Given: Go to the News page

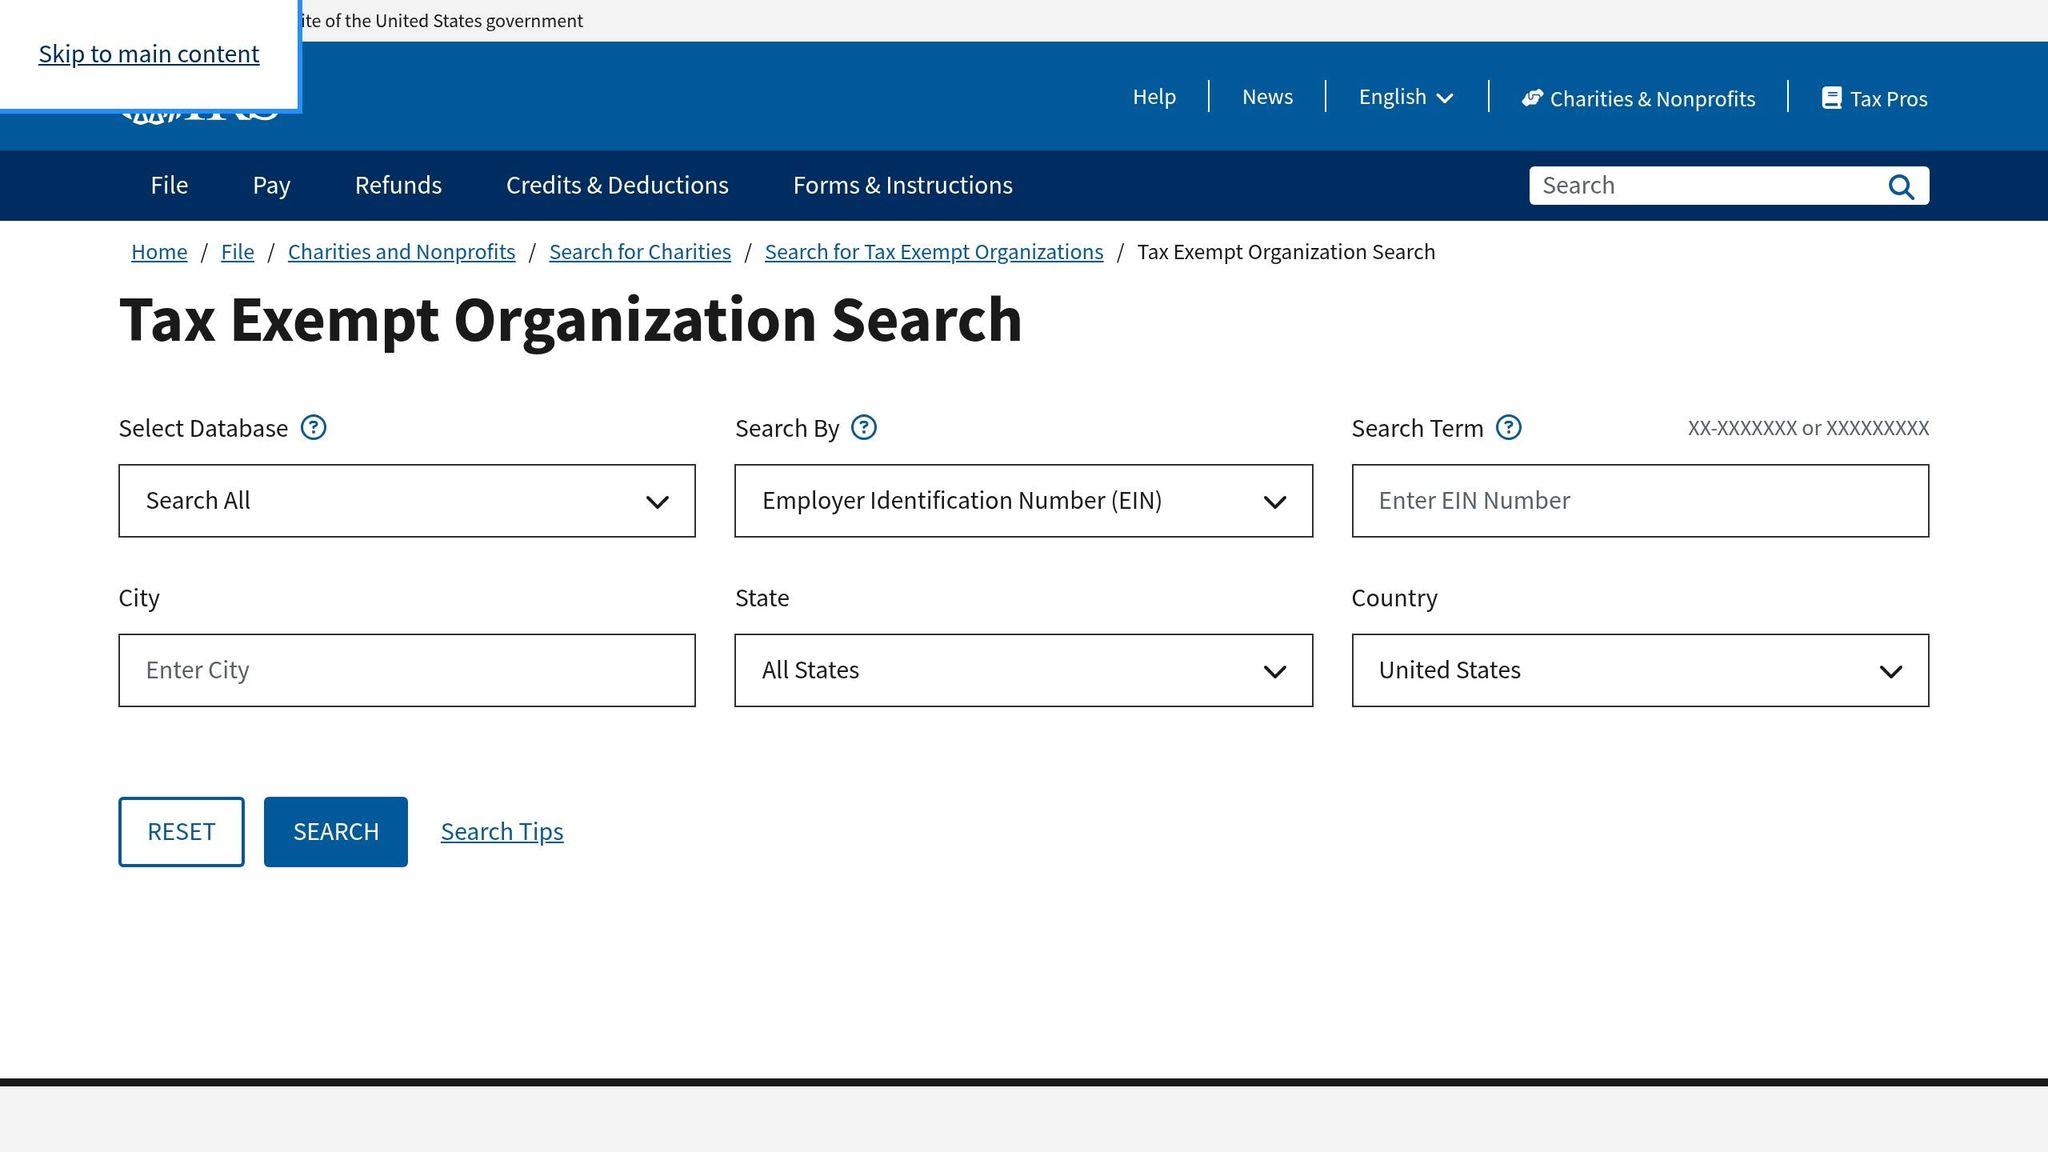Looking at the screenshot, I should (x=1267, y=97).
